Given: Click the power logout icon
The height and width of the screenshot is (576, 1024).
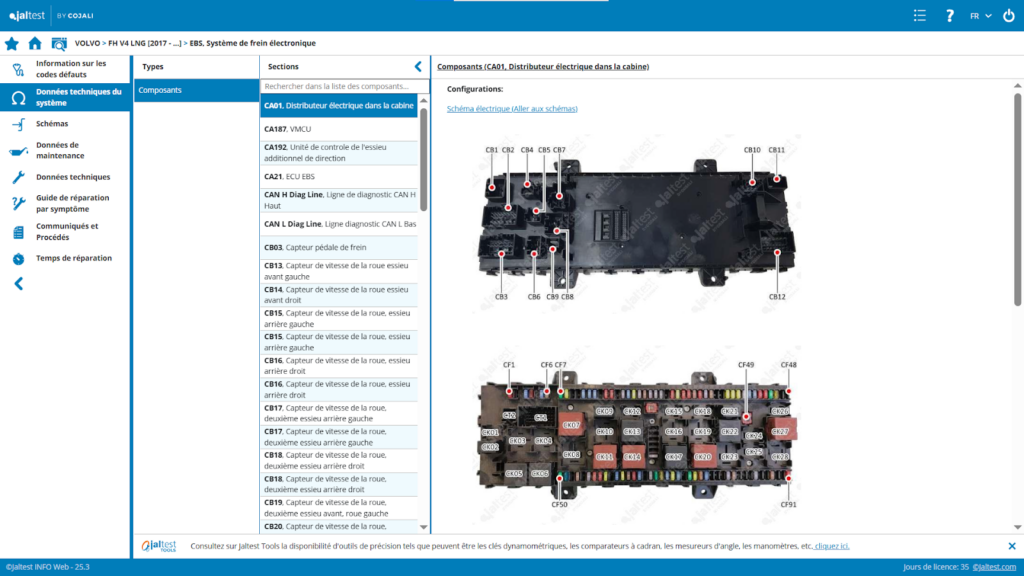Looking at the screenshot, I should [1008, 16].
